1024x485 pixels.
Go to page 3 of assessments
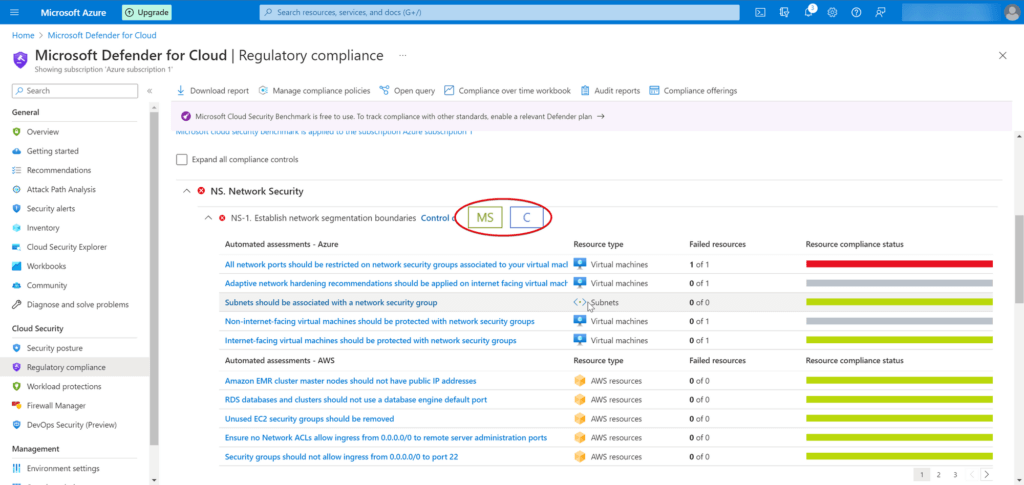tap(955, 475)
